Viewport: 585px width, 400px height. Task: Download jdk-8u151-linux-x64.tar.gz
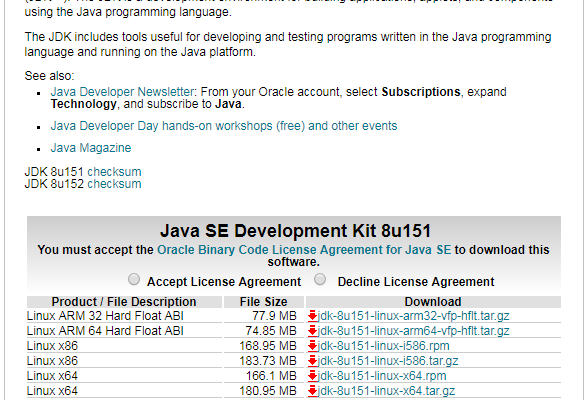coord(386,391)
